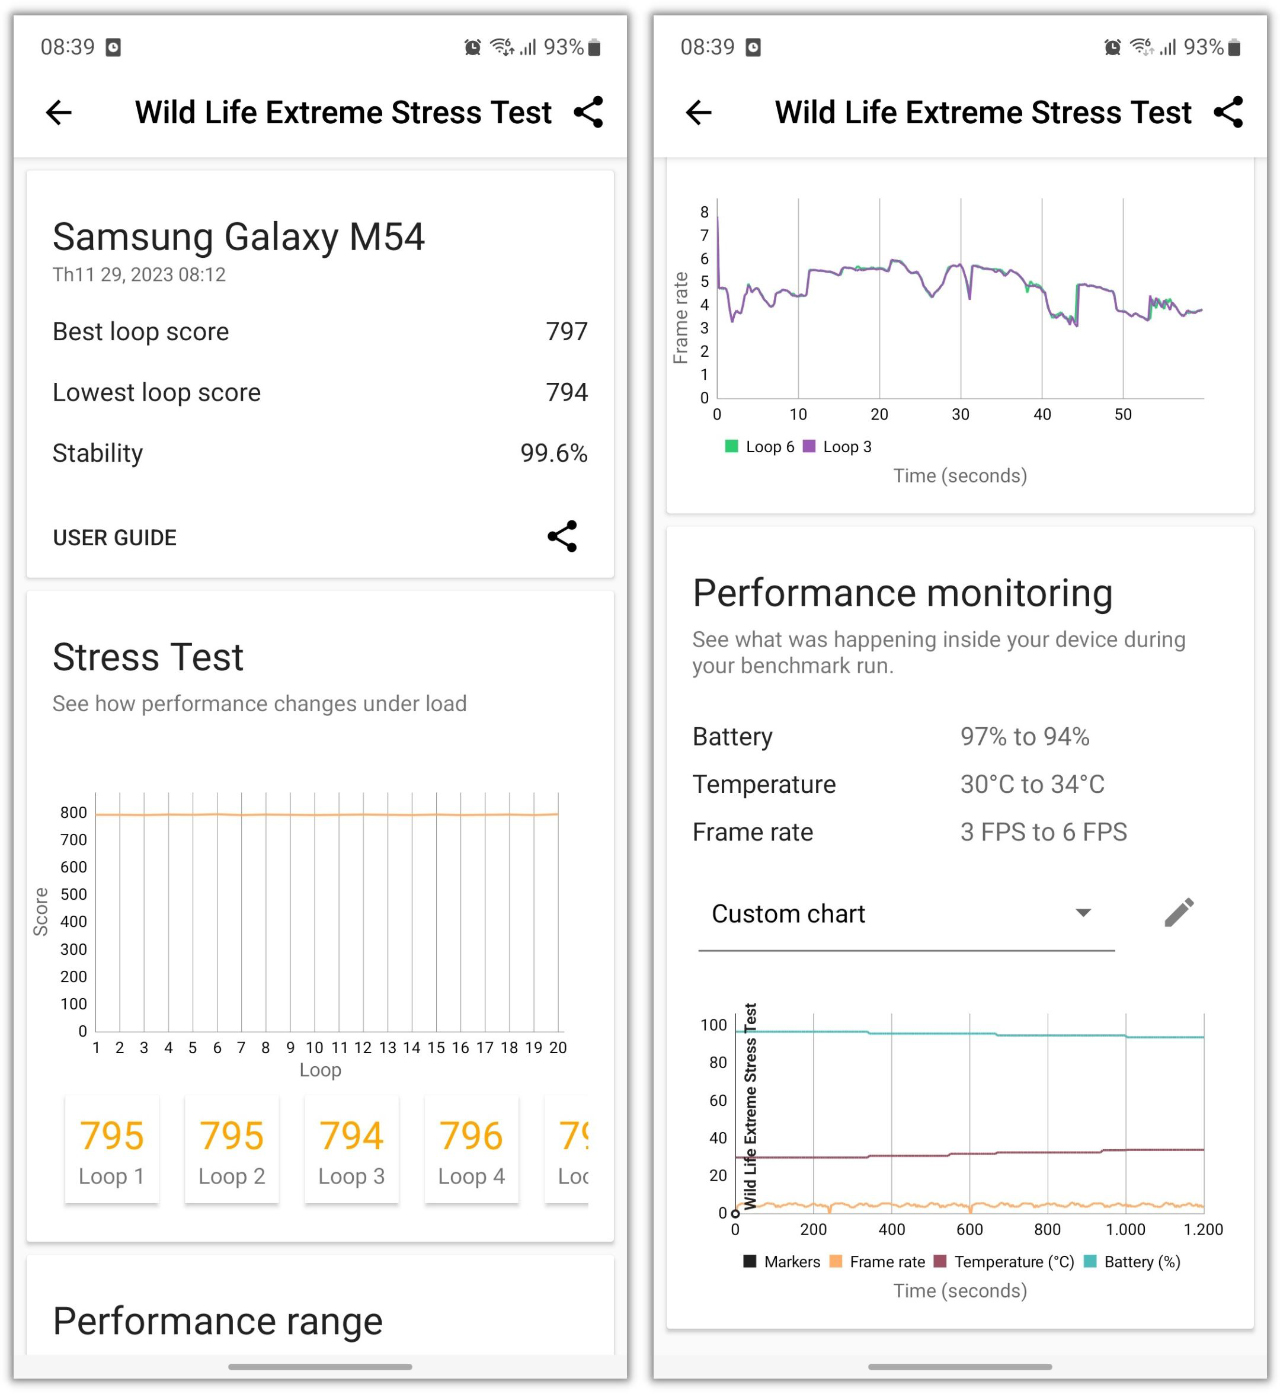This screenshot has height=1394, width=1280.
Task: Select the Performance range section
Action: 217,1321
